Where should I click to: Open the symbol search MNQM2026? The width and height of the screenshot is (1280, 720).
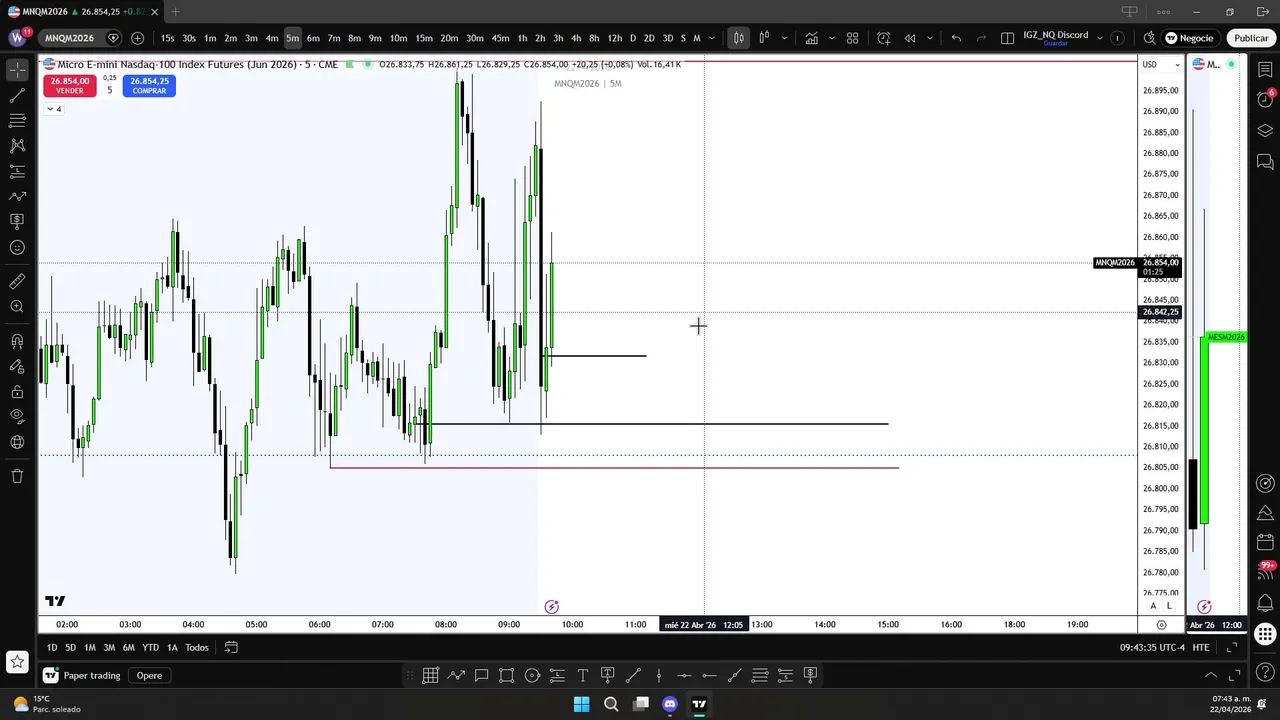click(69, 38)
